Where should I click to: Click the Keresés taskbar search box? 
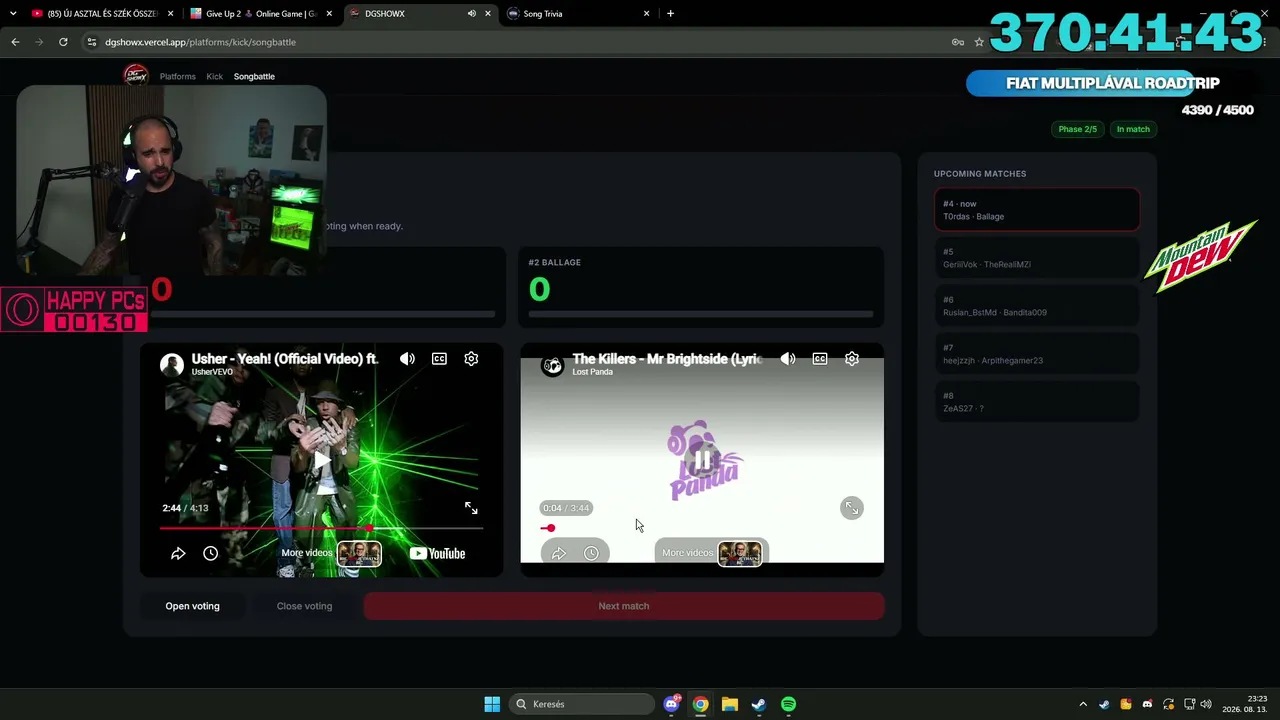582,704
